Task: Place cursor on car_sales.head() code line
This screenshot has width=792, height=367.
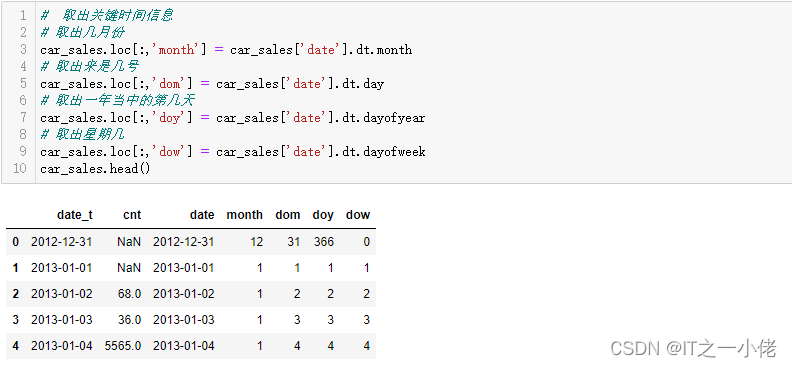Action: 95,168
